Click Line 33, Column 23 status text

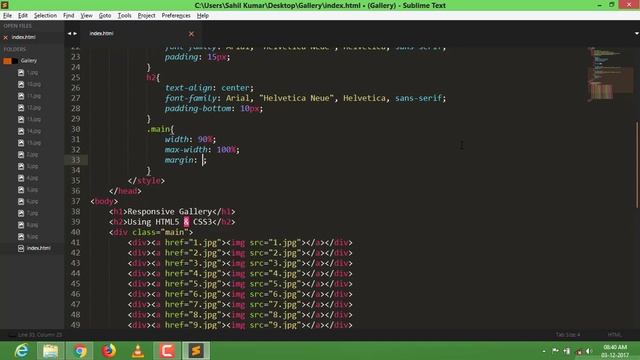coord(40,335)
